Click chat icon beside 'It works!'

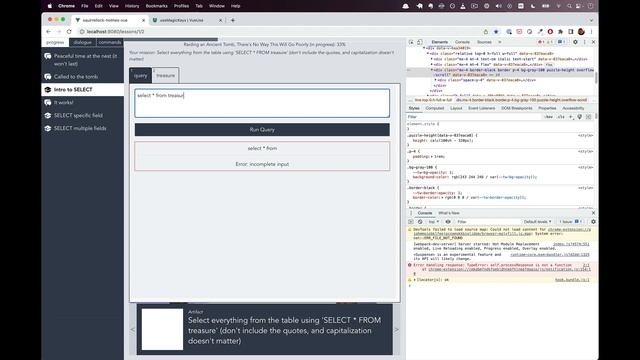pyautogui.click(x=48, y=102)
